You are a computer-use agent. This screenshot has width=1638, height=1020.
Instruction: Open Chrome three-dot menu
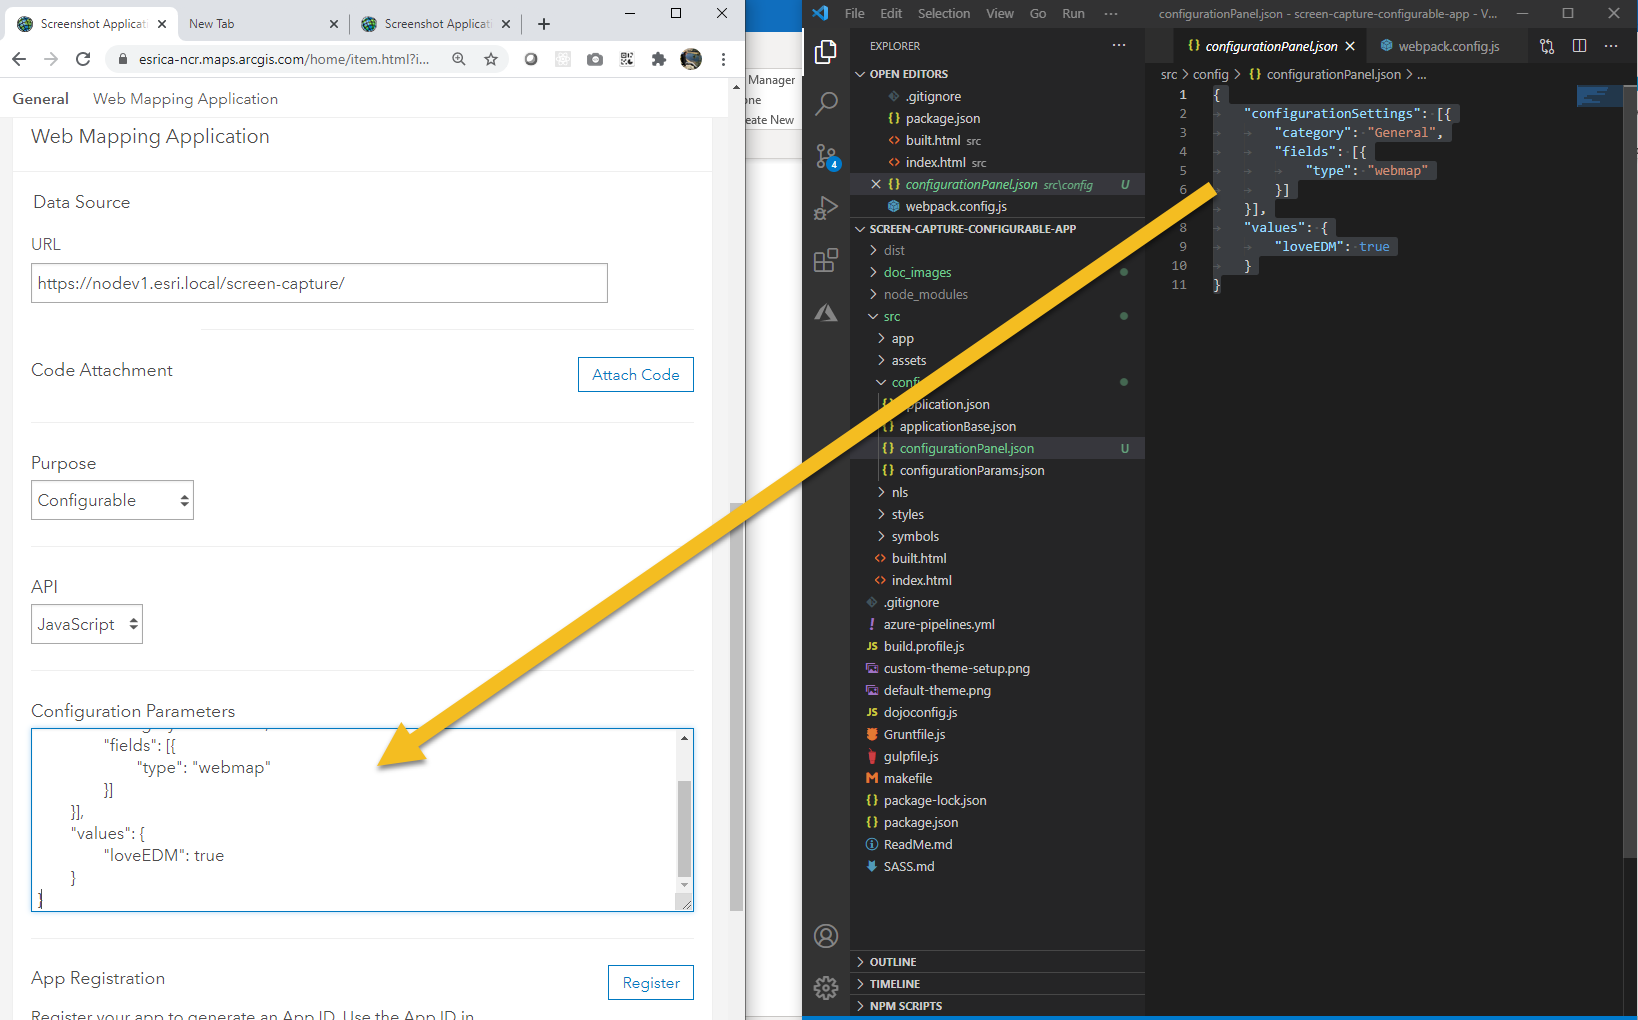coord(723,59)
